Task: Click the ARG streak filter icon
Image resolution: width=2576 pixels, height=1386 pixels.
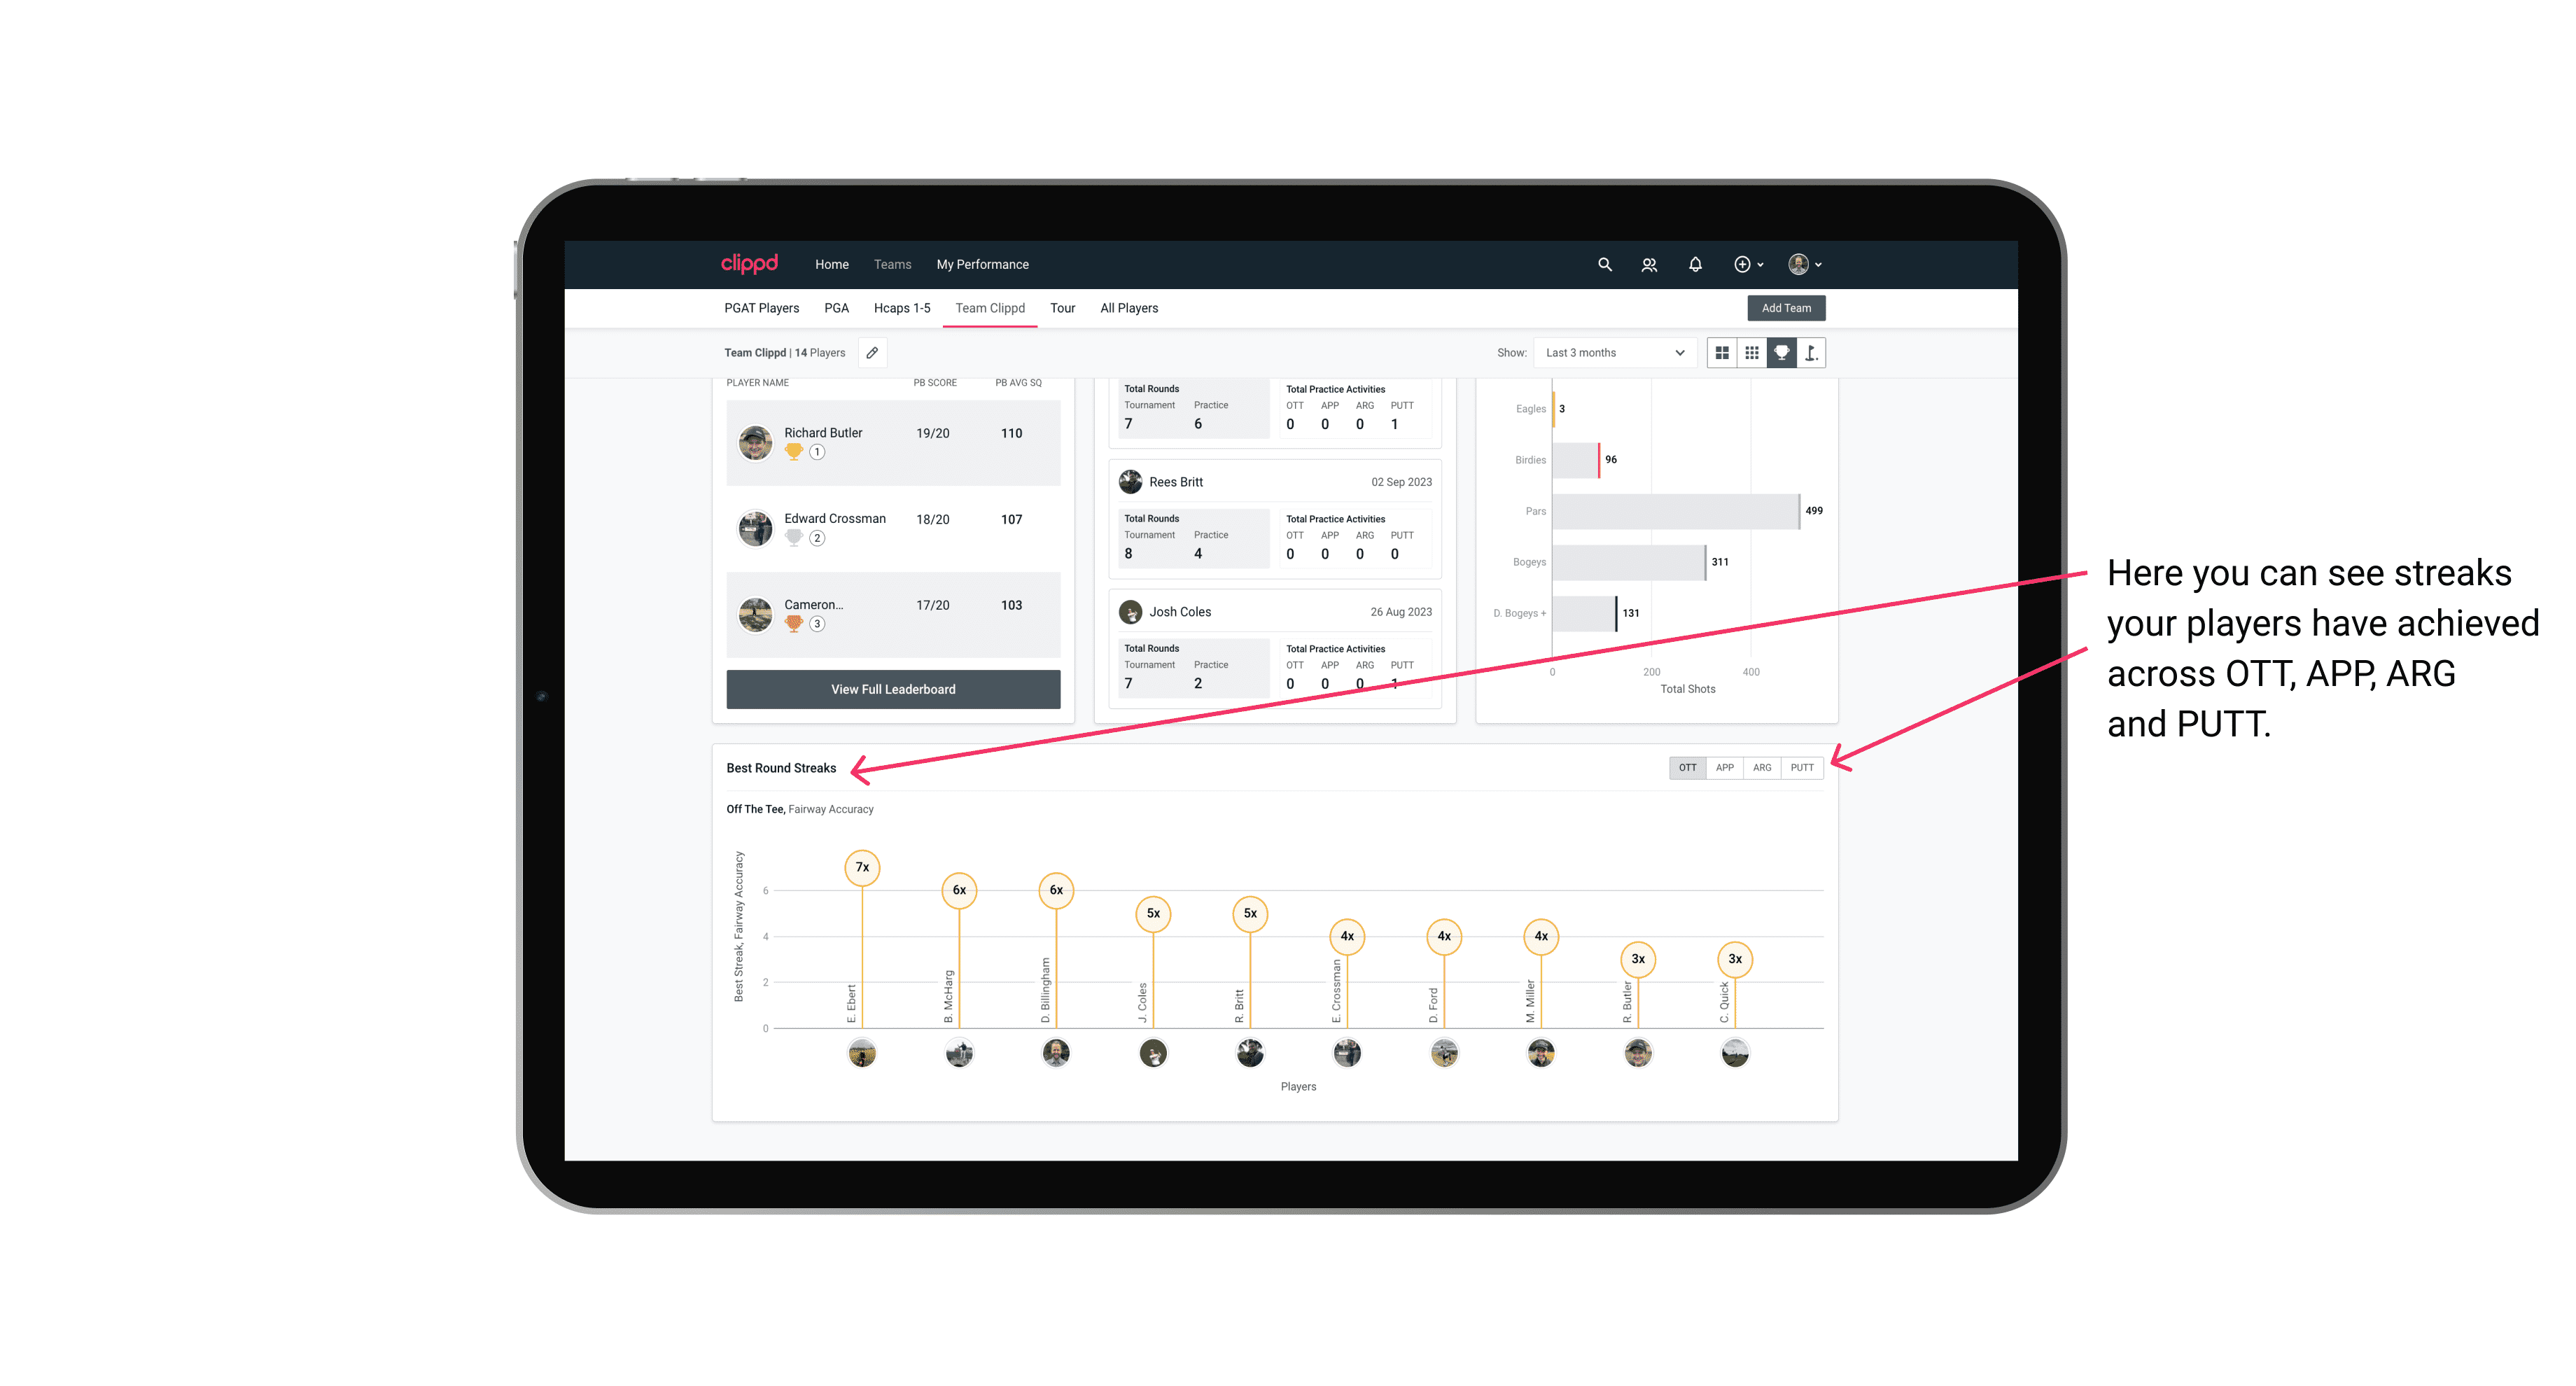Action: coord(1763,766)
